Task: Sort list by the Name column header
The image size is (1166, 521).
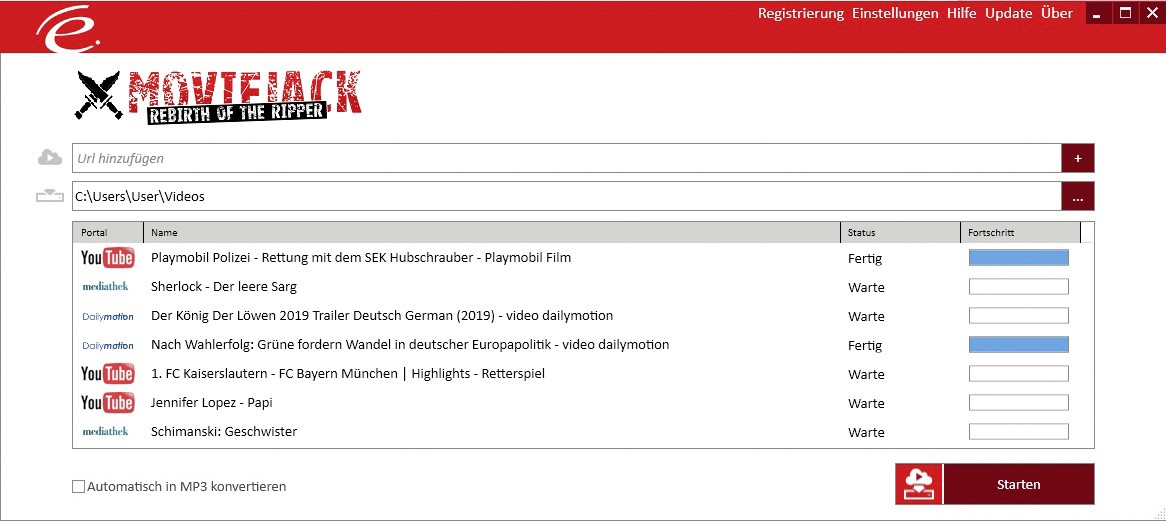Action: pyautogui.click(x=492, y=233)
